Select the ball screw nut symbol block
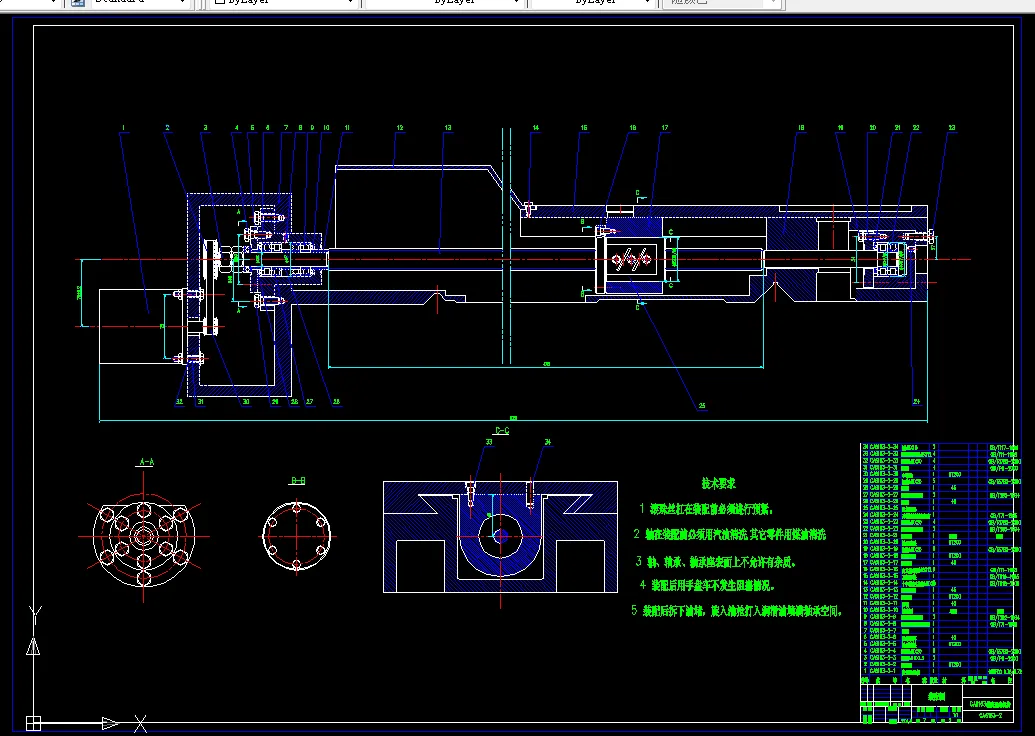This screenshot has height=736, width=1035. [631, 259]
